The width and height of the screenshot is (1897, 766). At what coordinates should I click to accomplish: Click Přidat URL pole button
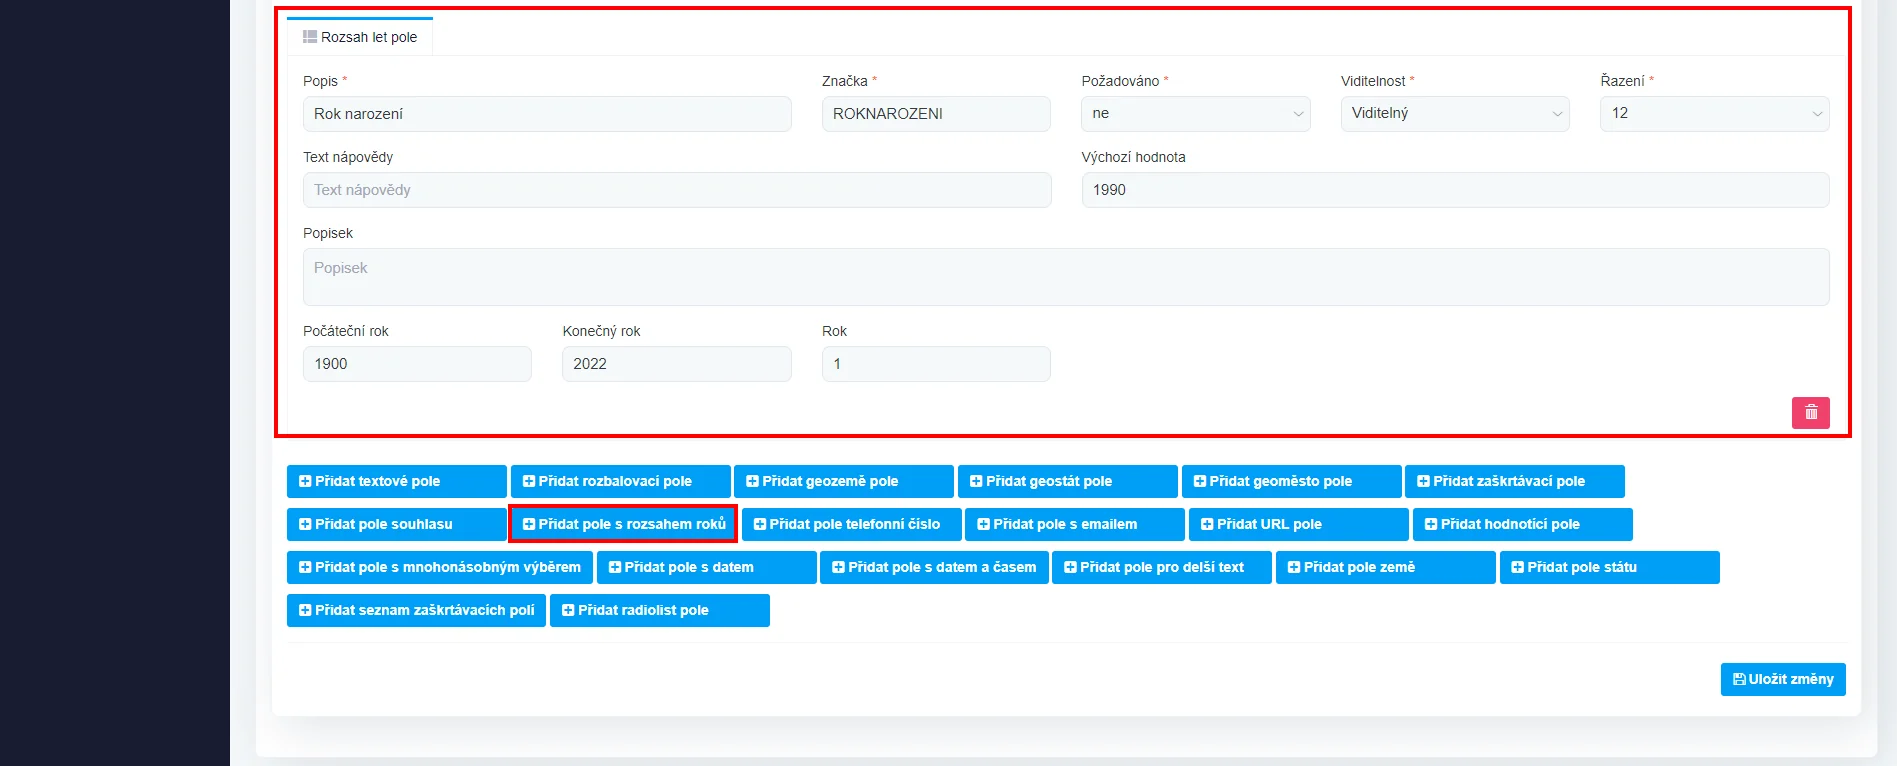(x=1297, y=524)
